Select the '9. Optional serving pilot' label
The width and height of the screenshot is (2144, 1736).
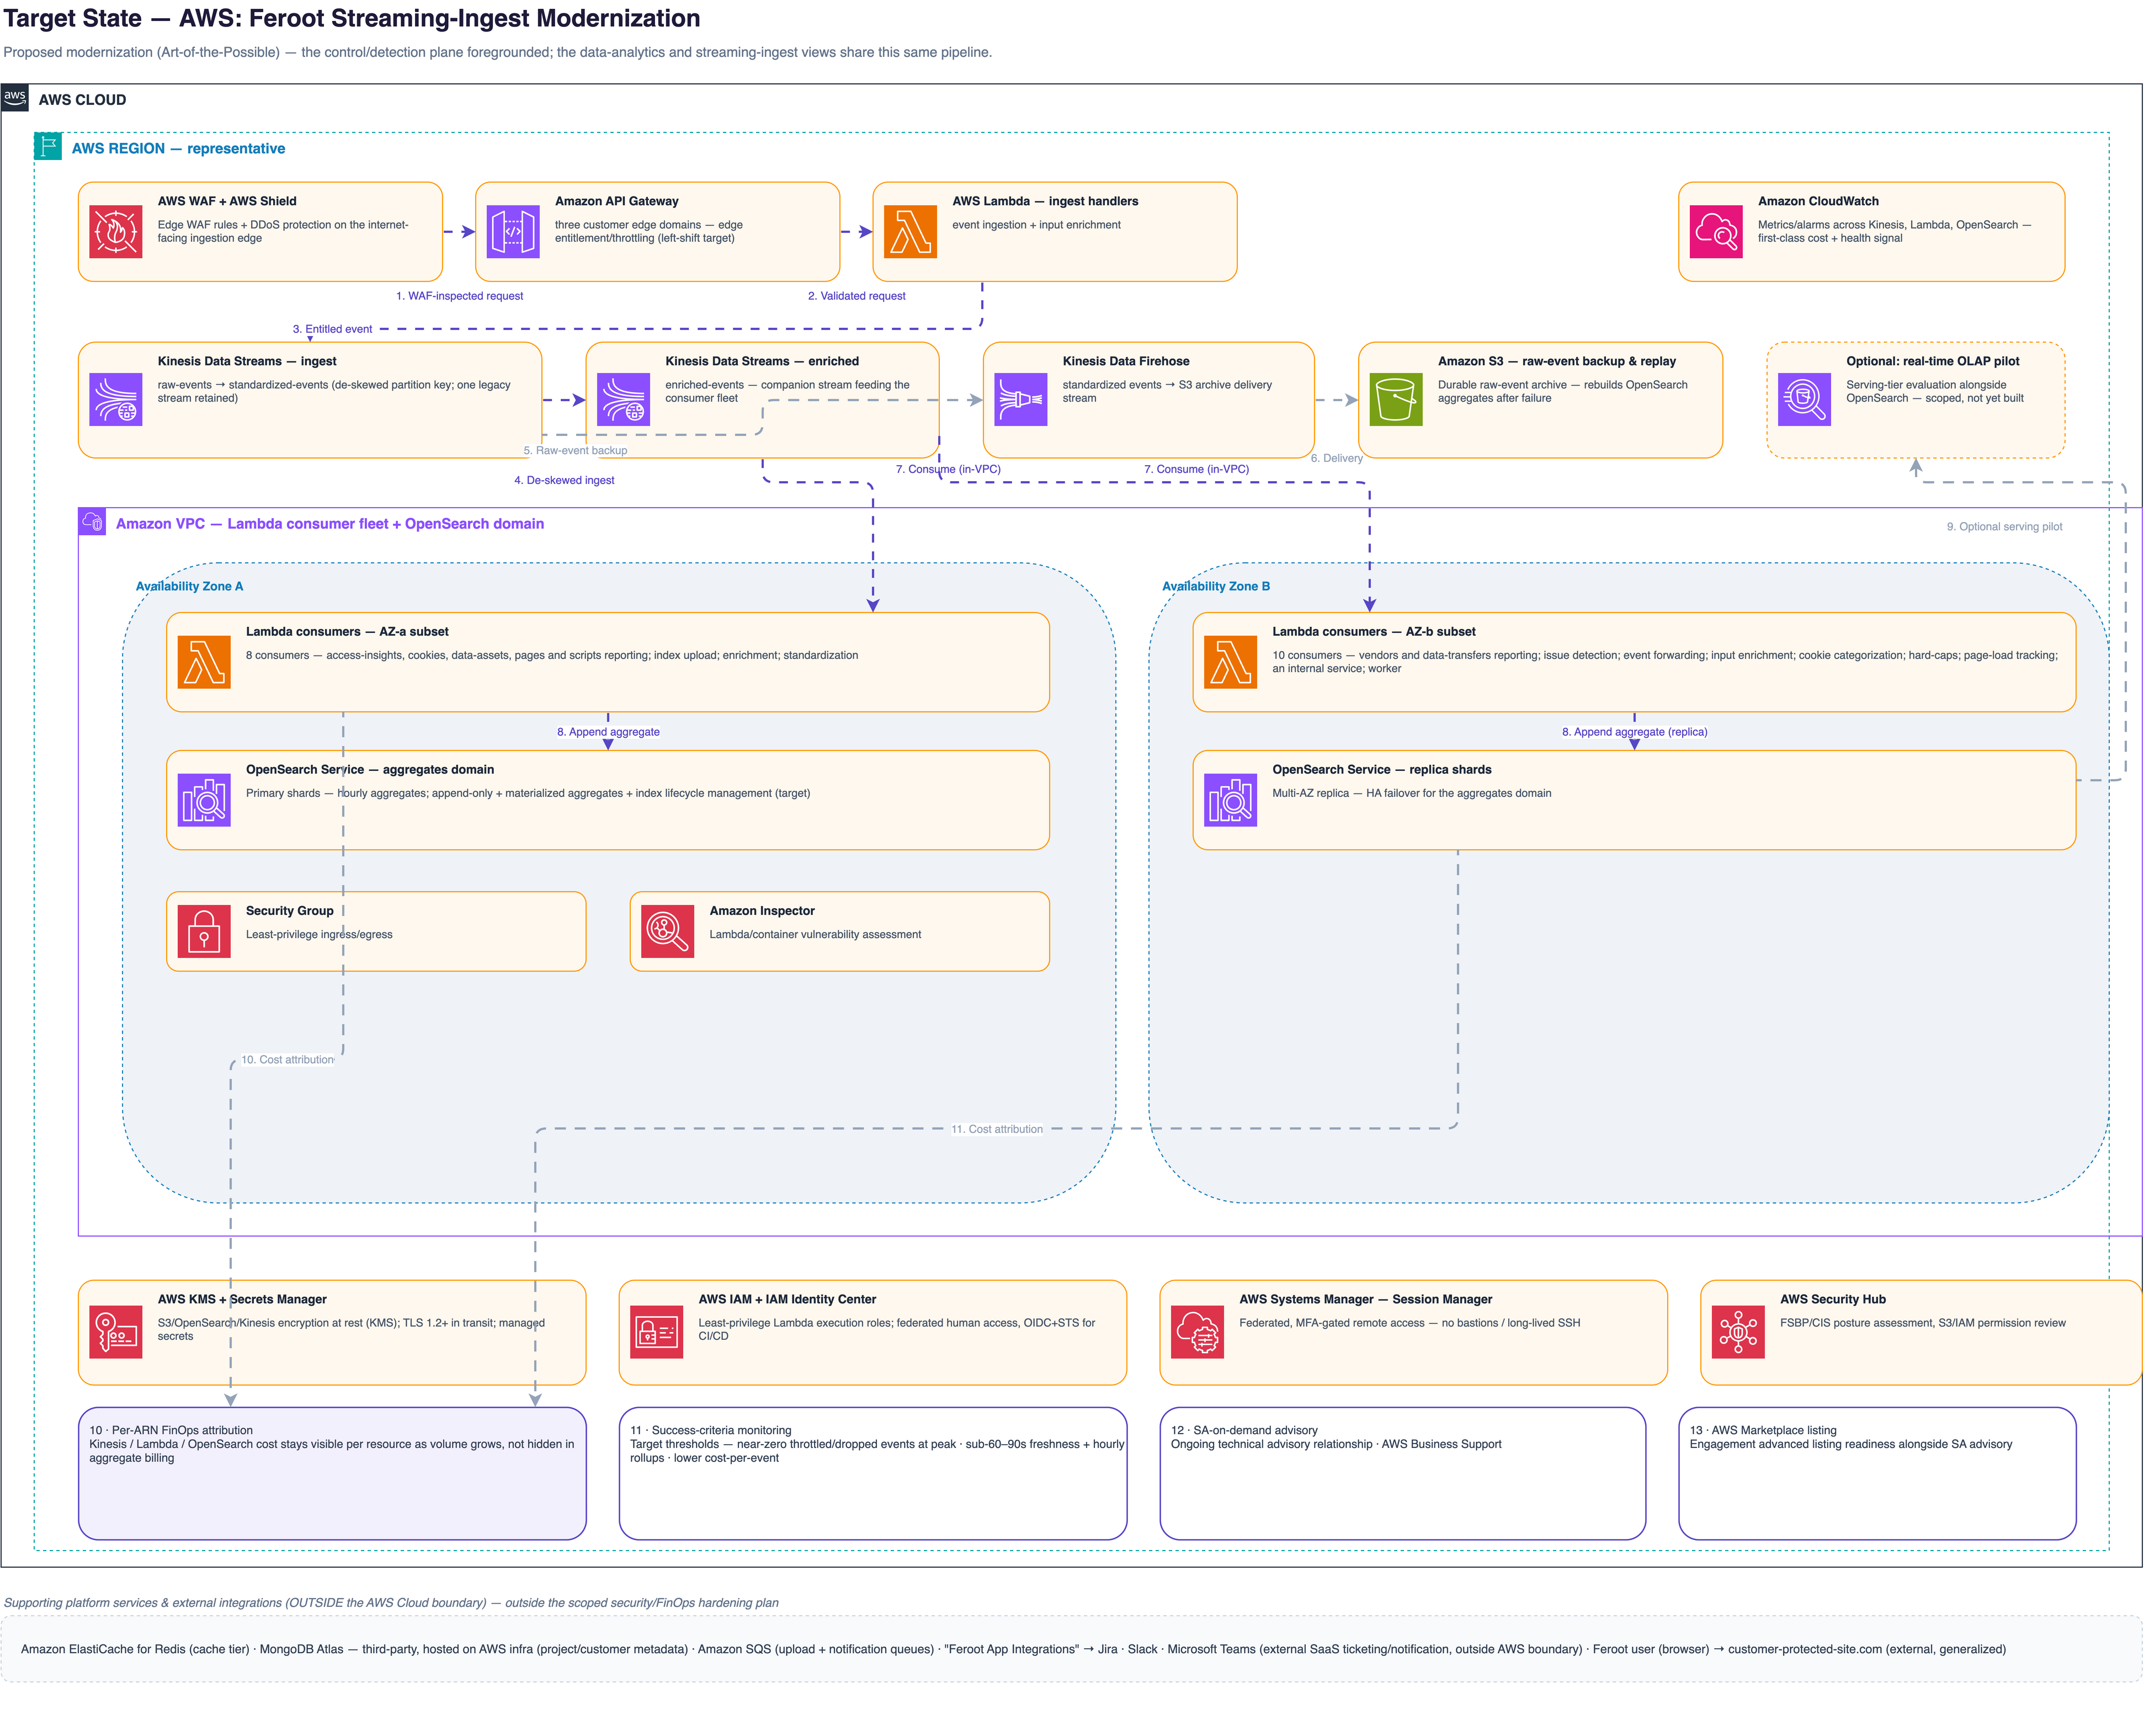pyautogui.click(x=2004, y=527)
